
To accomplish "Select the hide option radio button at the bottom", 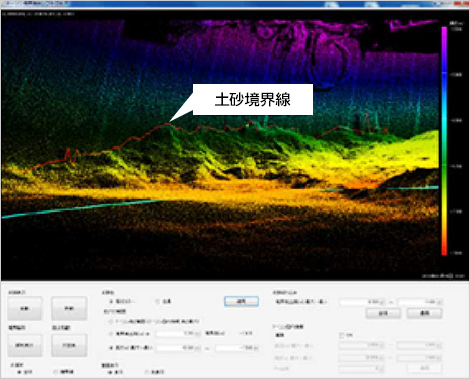I will [147, 372].
